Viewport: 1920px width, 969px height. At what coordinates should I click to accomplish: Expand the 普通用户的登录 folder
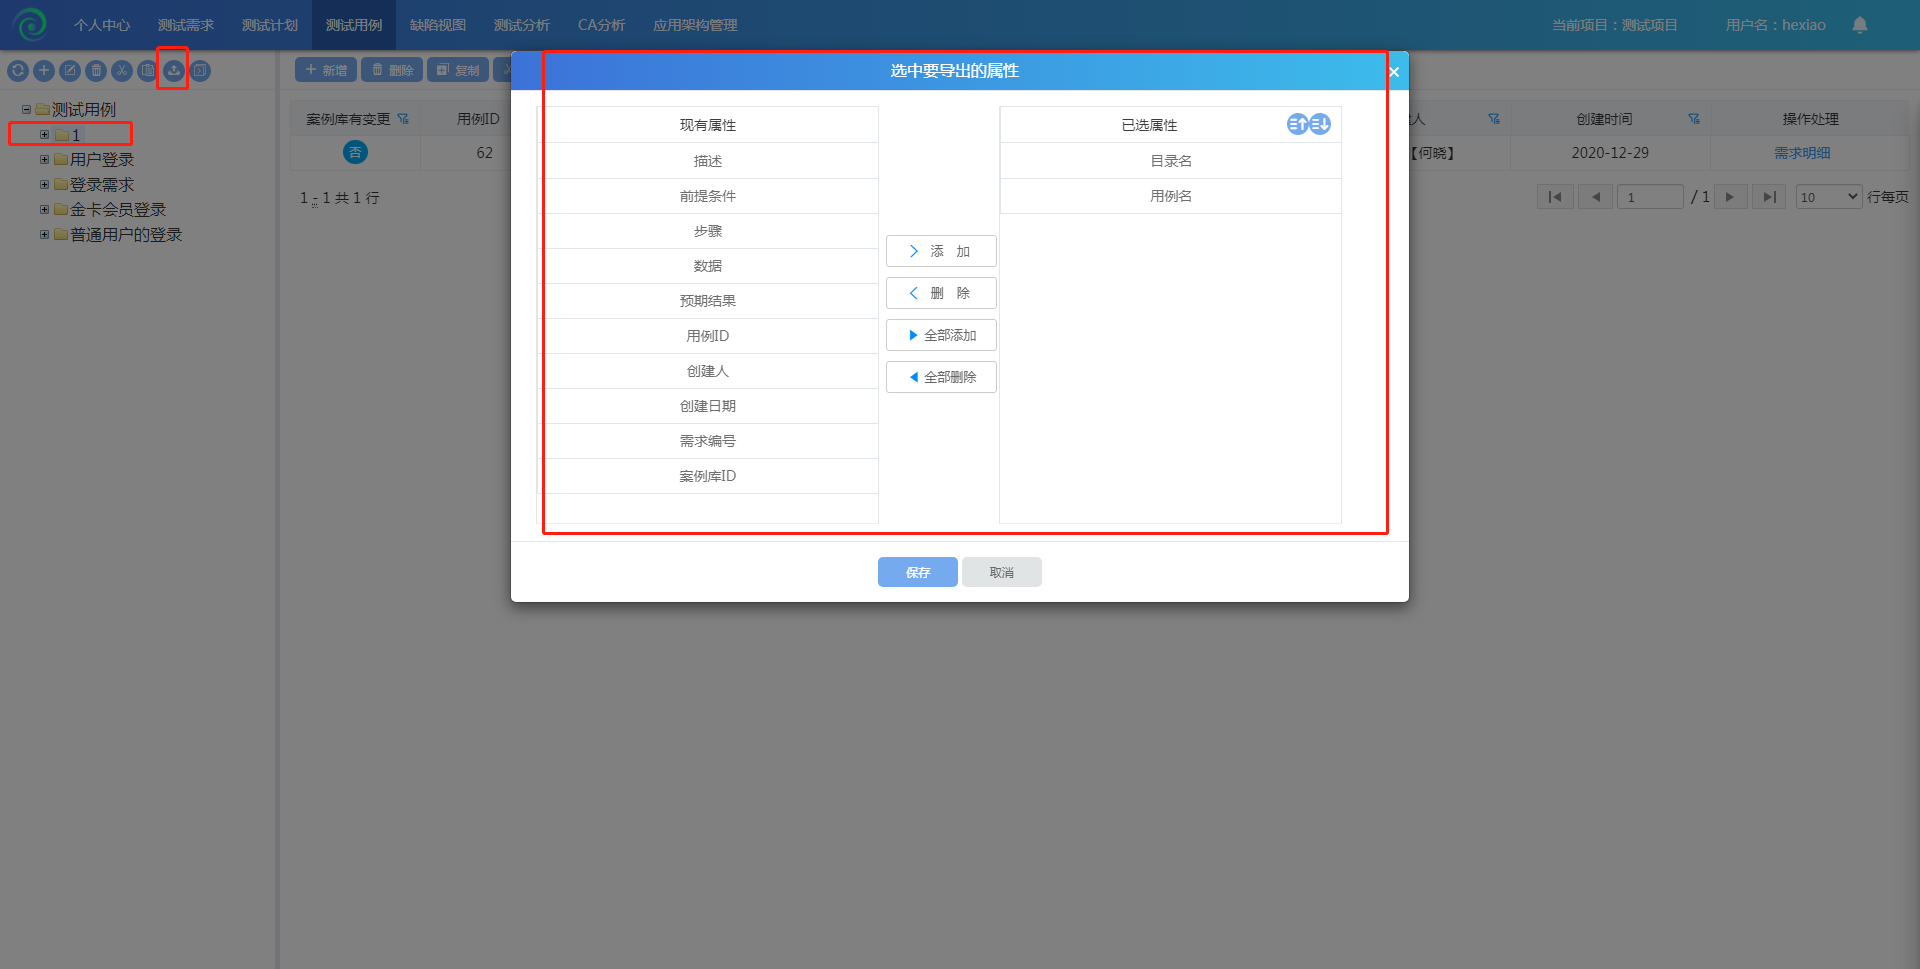44,234
